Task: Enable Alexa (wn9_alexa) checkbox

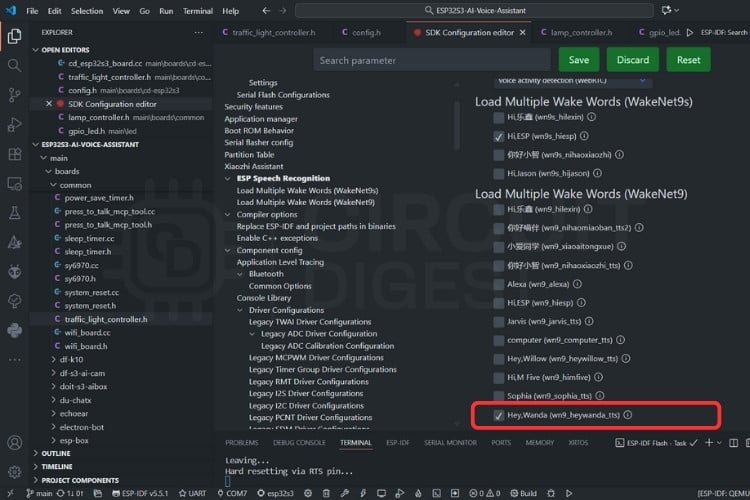Action: (498, 284)
